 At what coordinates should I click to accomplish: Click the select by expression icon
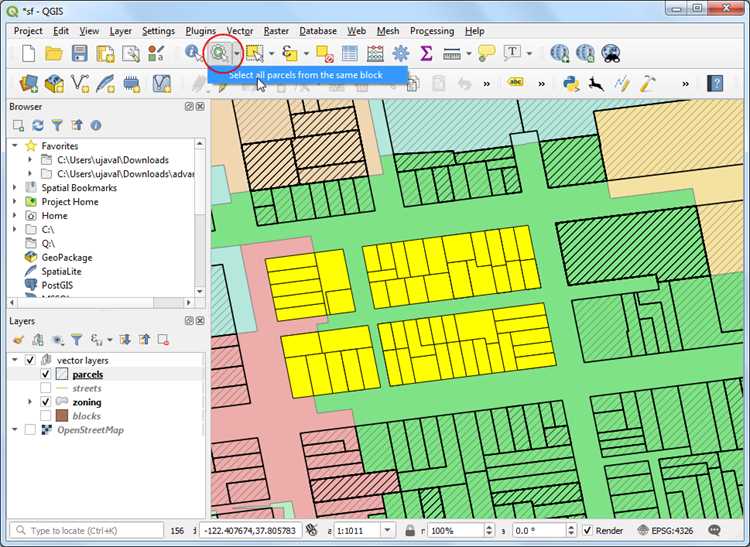click(289, 53)
